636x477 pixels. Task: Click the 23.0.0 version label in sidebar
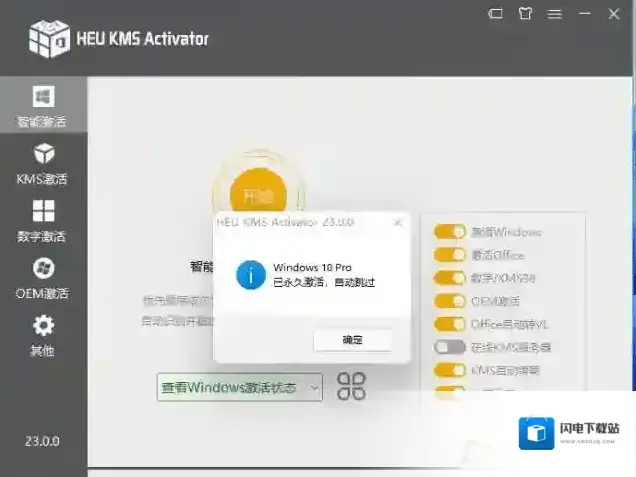[43, 441]
